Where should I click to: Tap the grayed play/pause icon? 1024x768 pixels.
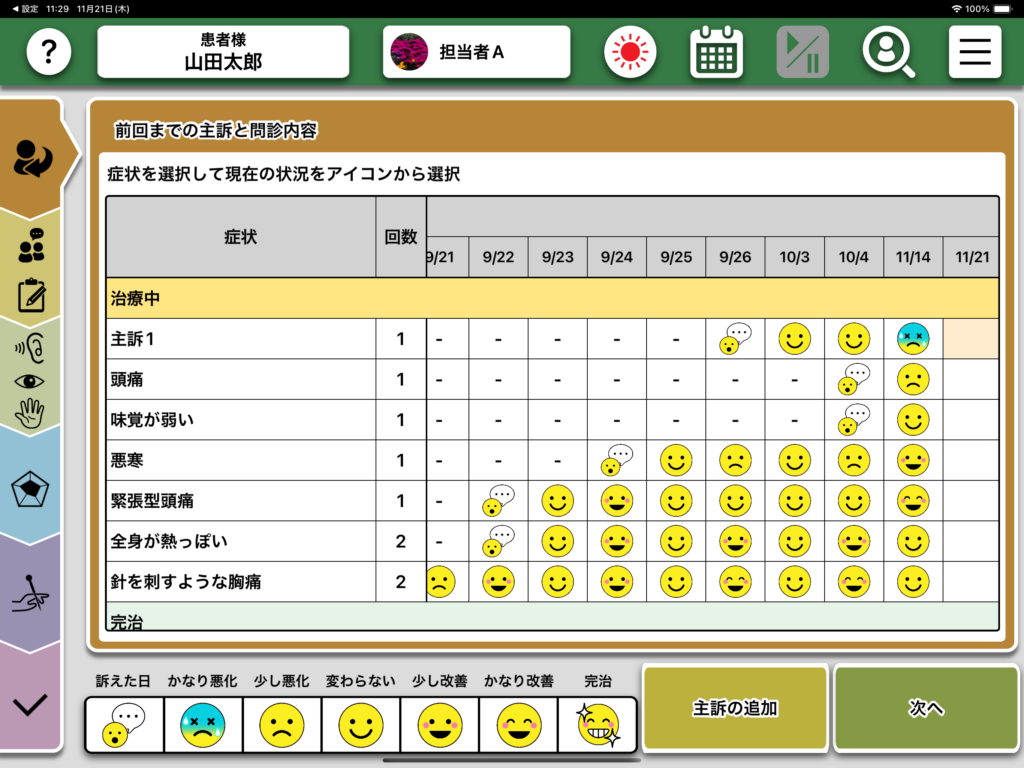(x=802, y=52)
